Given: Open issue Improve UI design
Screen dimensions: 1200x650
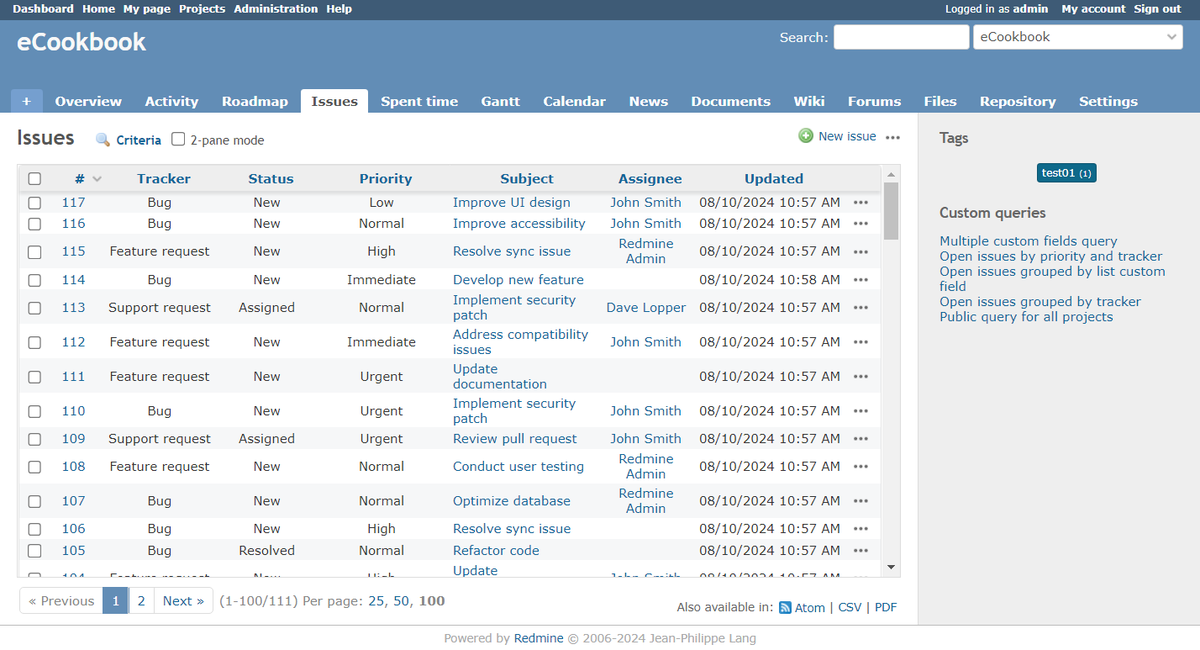Looking at the screenshot, I should (x=511, y=202).
